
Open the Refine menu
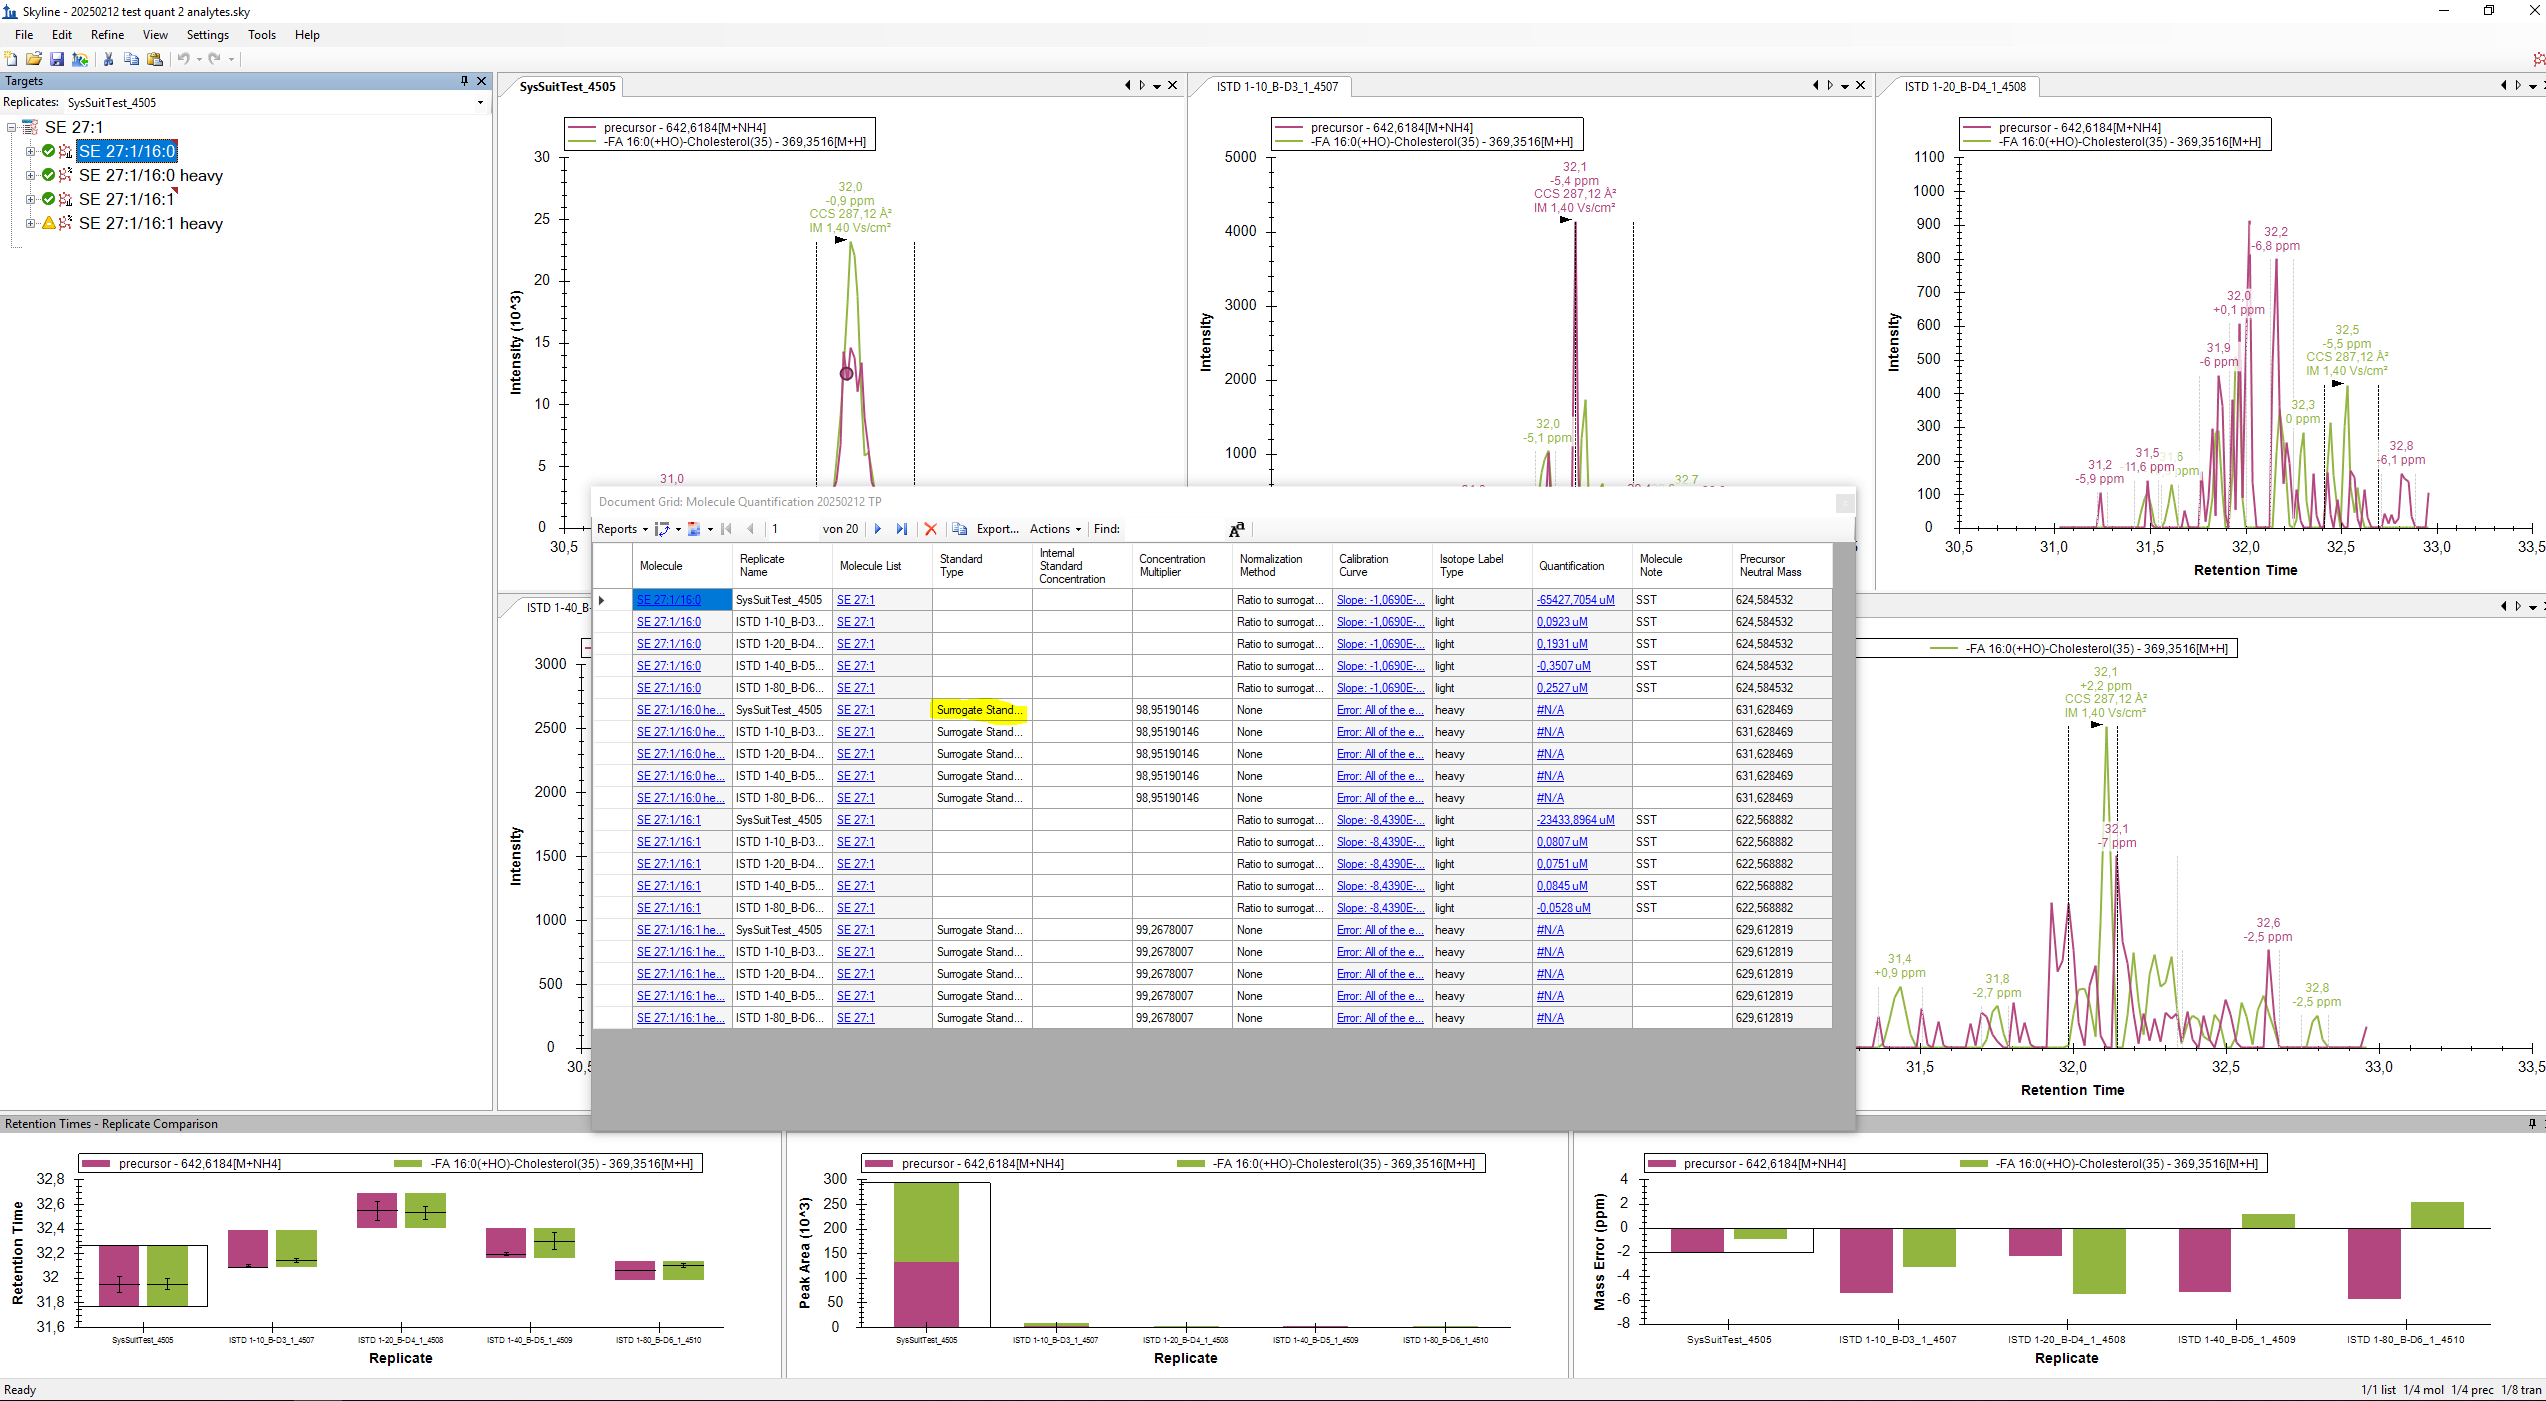(107, 35)
